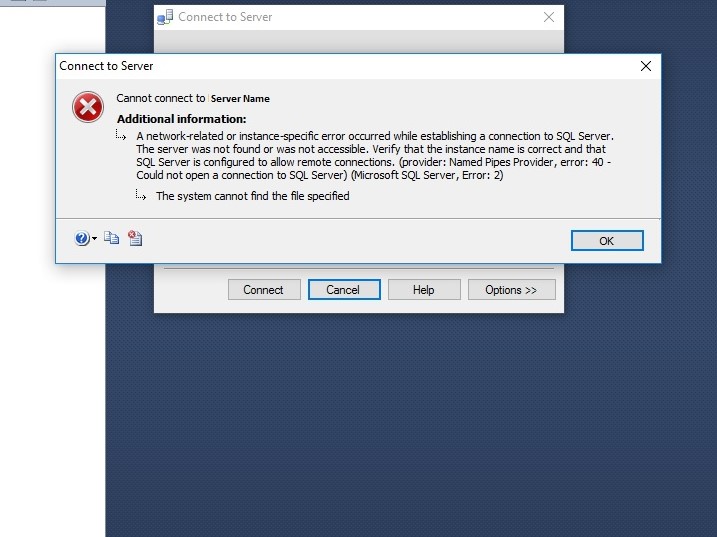
Task: Select the network-related error message text
Action: tap(375, 156)
